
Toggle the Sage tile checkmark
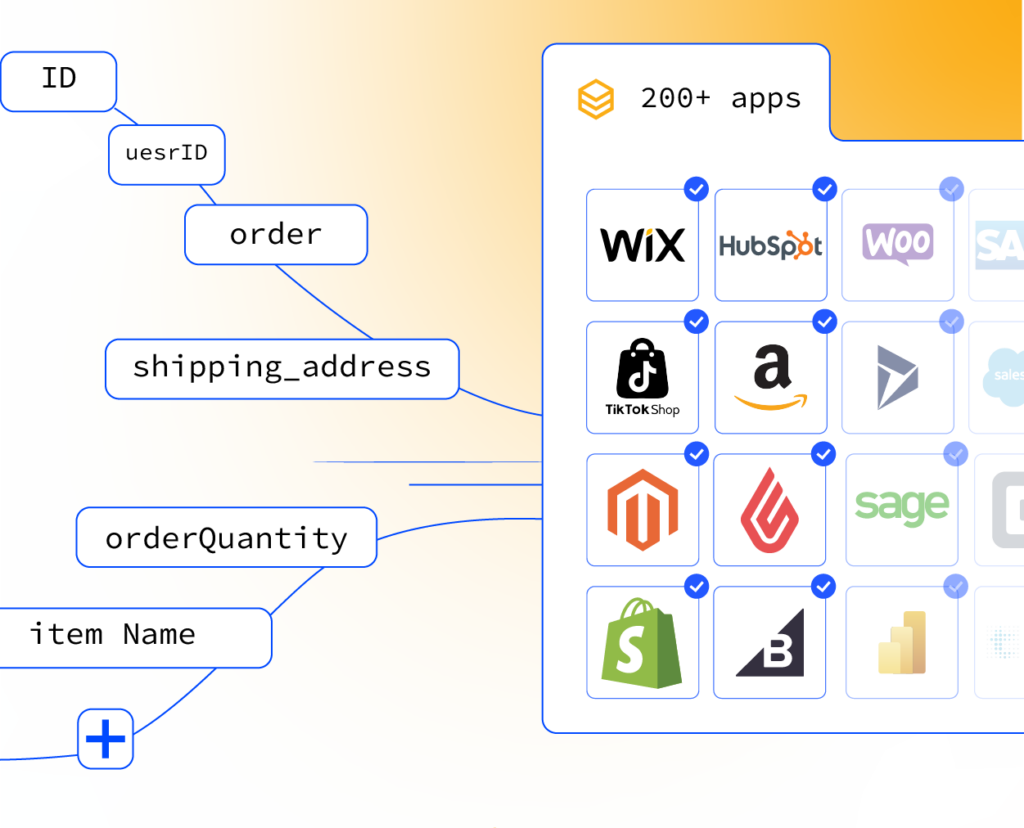pos(955,454)
